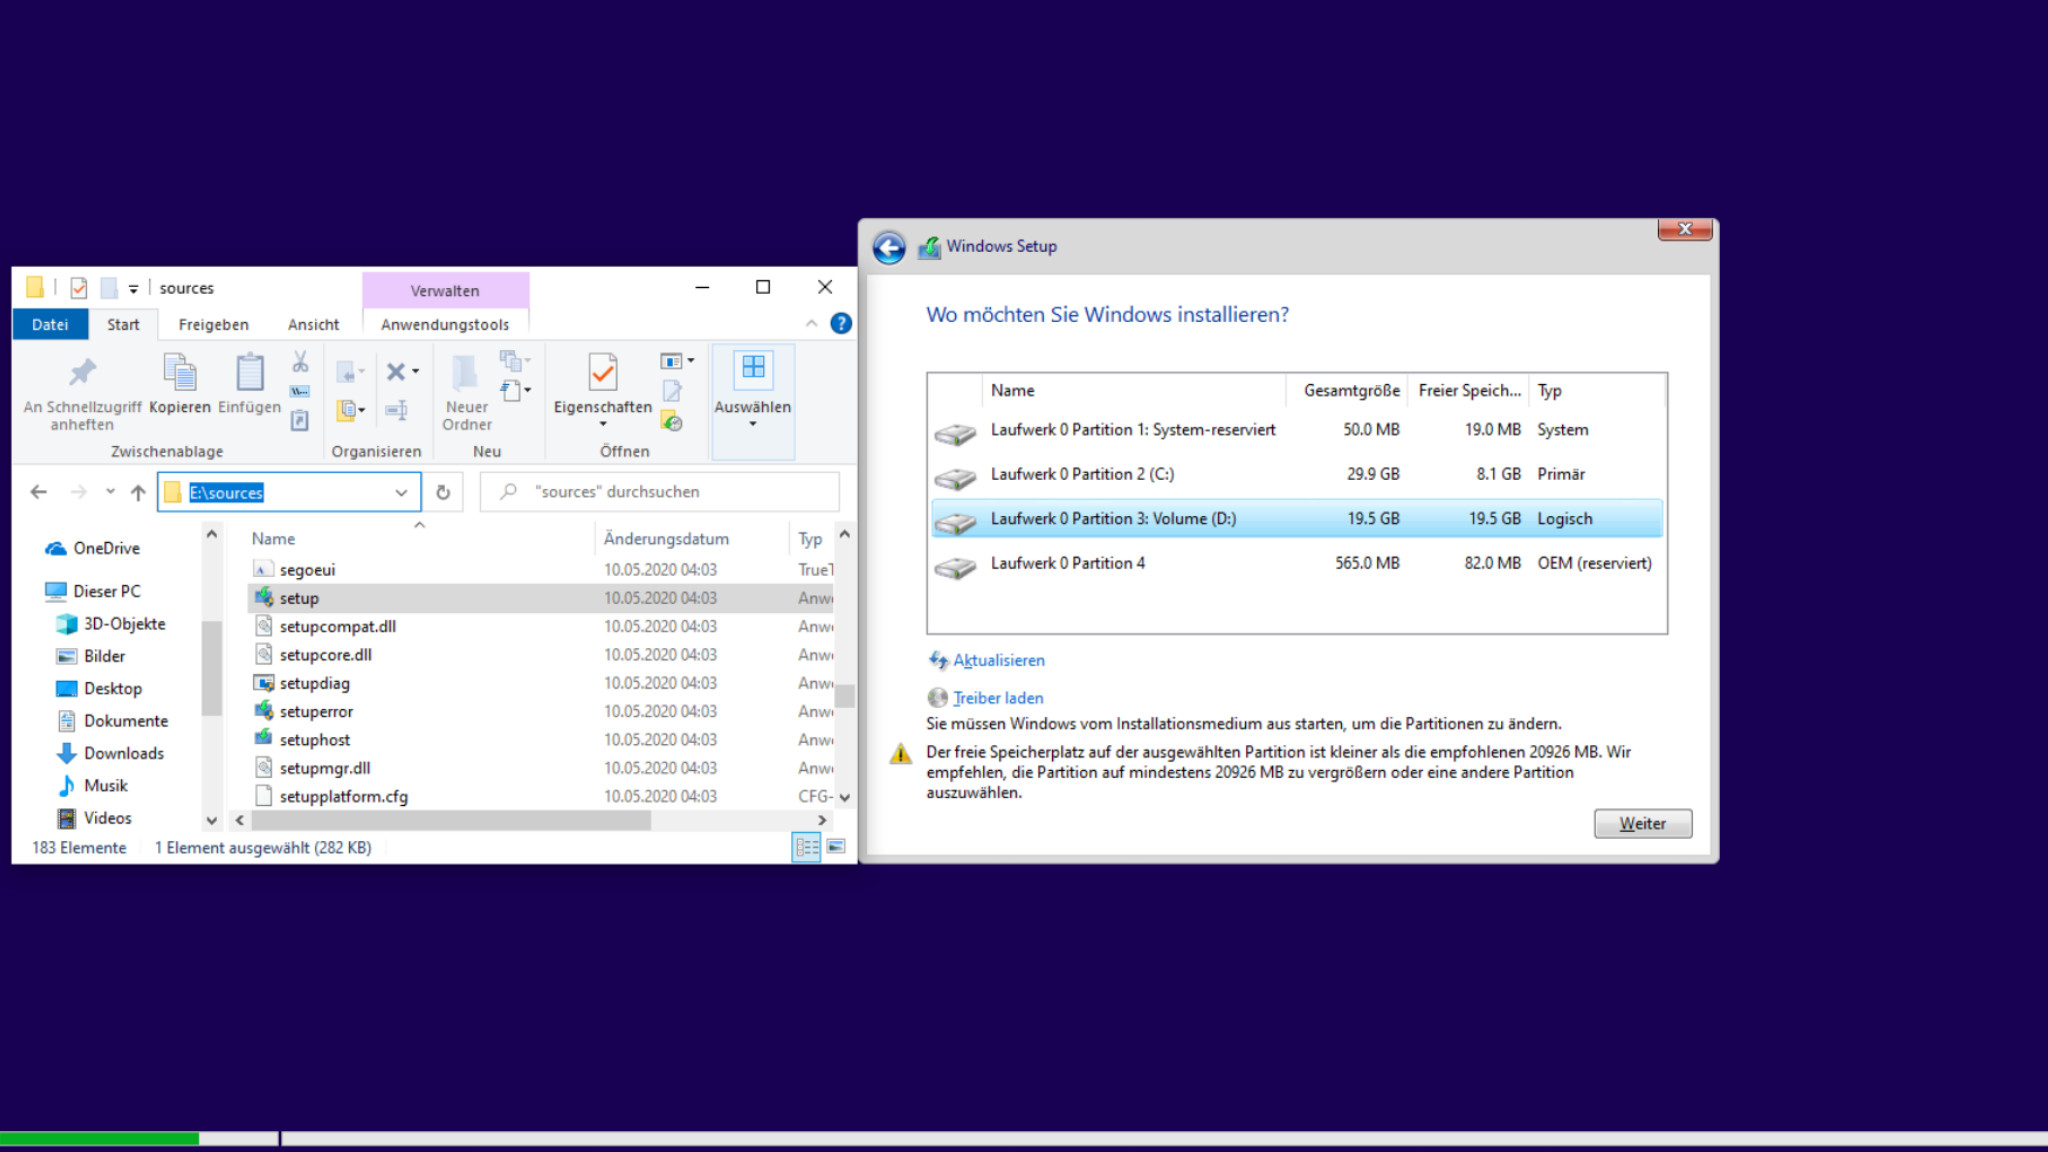Select Laufwerk 0 Partition 2 (C:)
This screenshot has width=2048, height=1152.
click(x=1297, y=474)
